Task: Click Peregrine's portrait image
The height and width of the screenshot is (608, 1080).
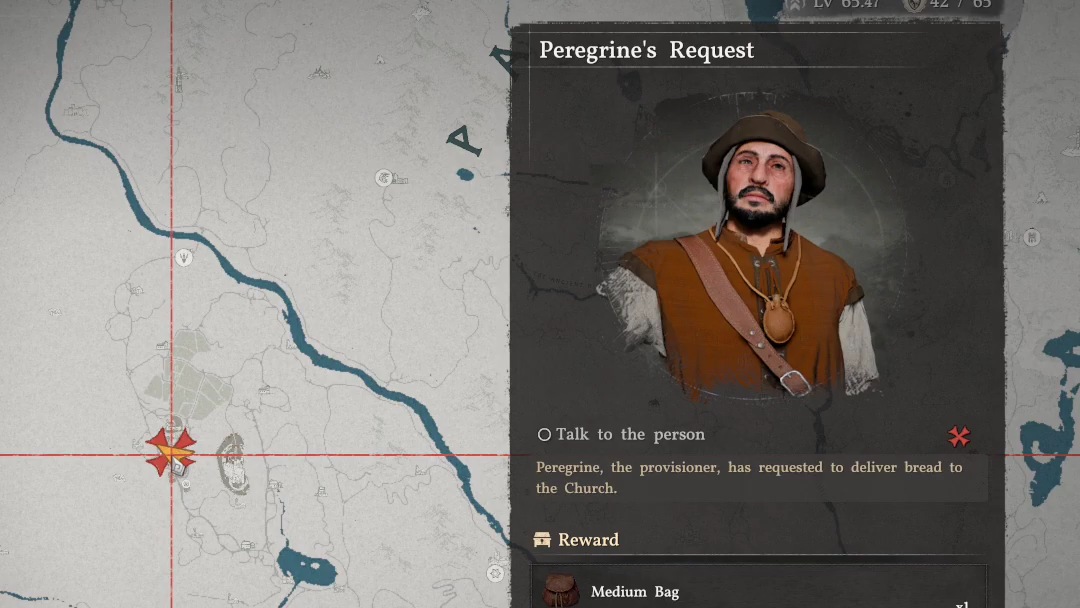Action: 752,253
